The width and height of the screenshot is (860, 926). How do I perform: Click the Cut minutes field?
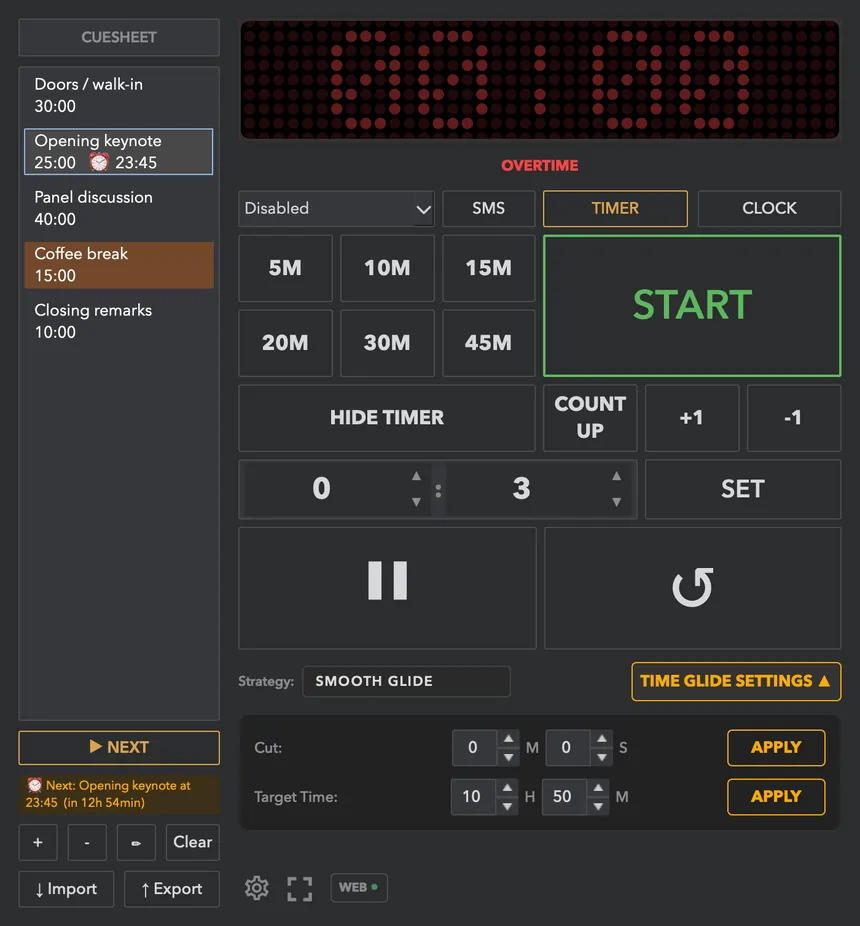[x=474, y=748]
